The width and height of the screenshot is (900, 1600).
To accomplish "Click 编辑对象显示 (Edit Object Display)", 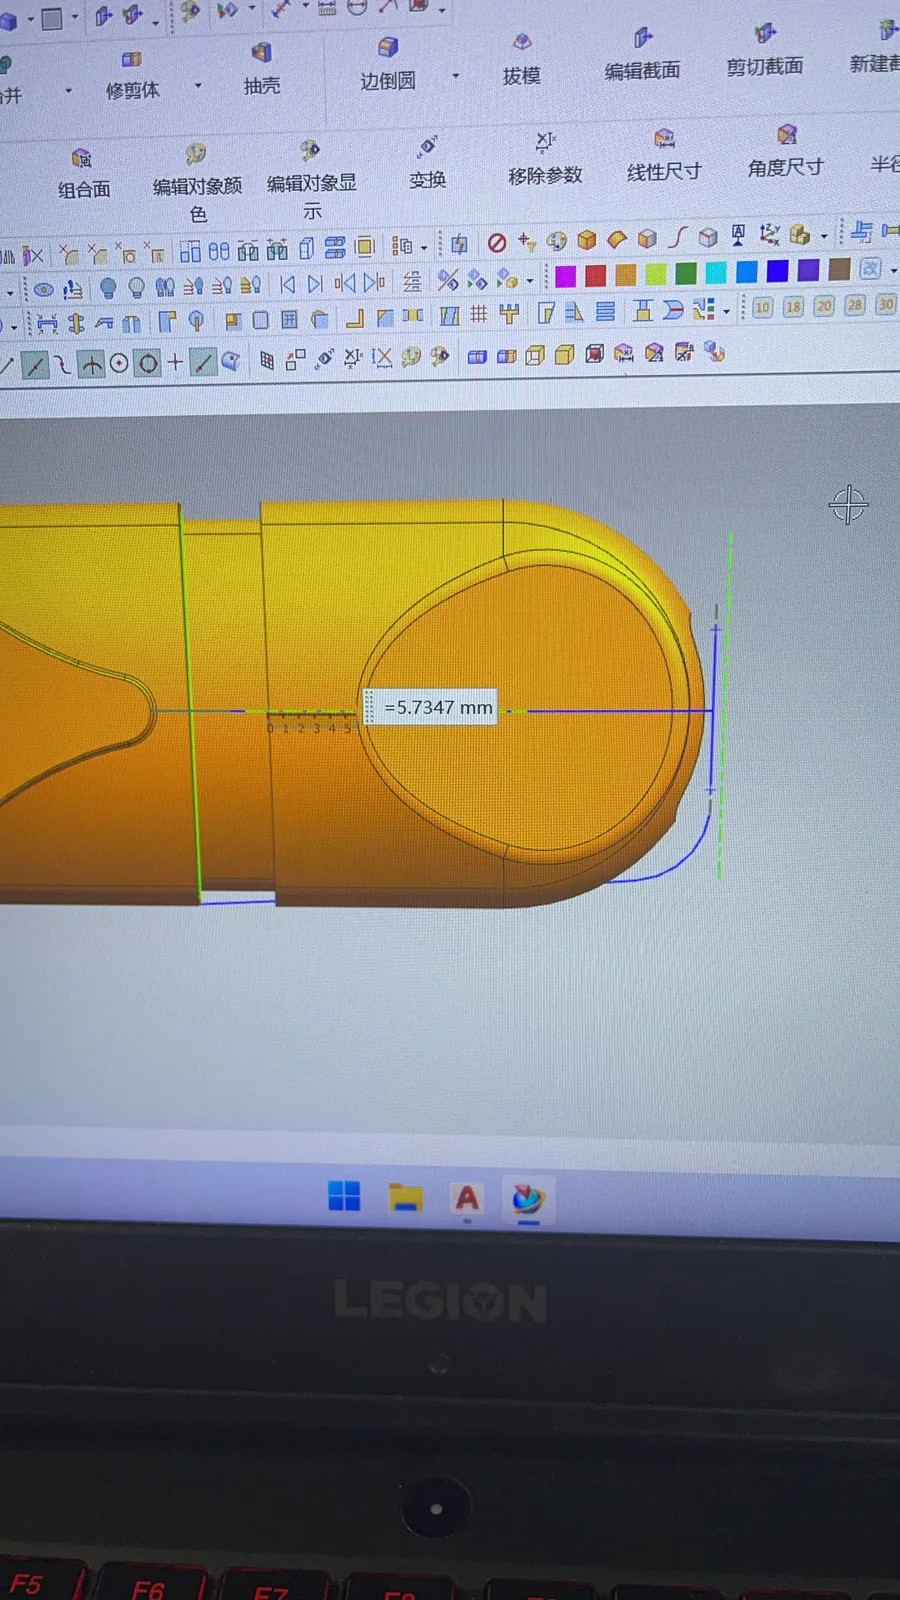I will tap(312, 180).
